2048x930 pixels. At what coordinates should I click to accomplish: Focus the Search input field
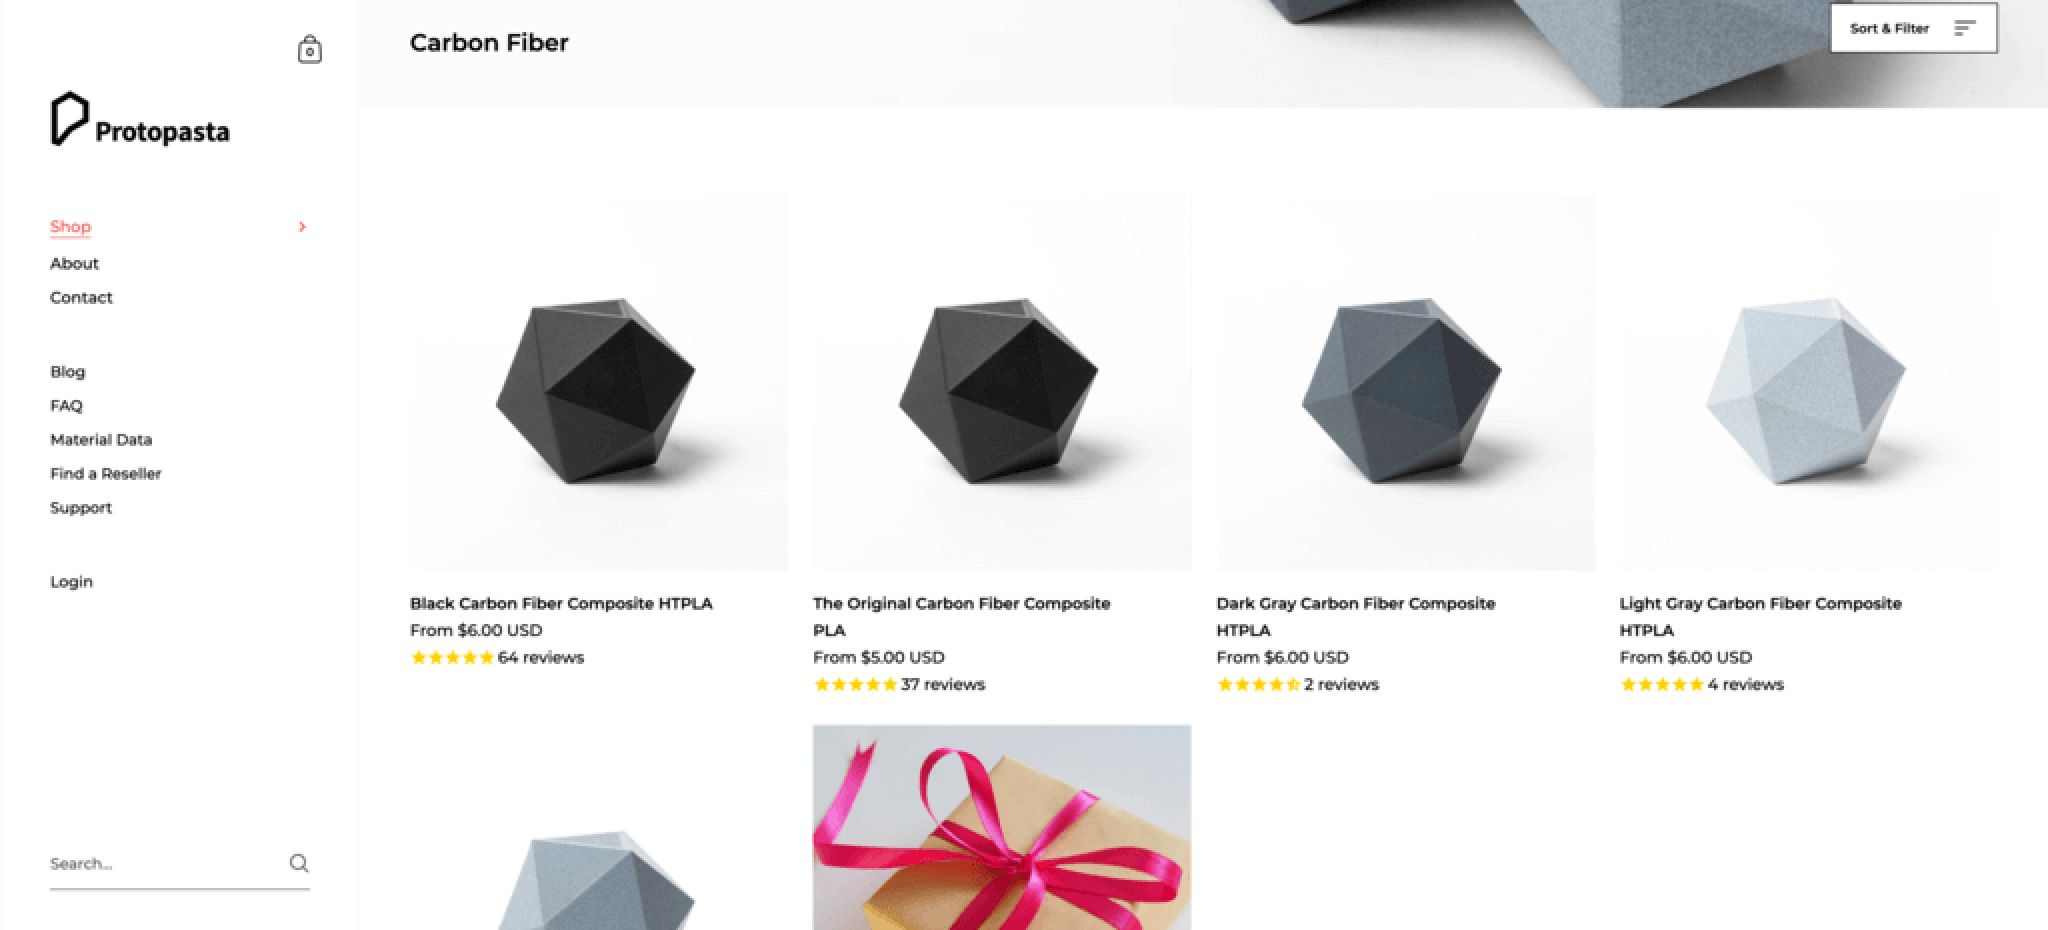166,863
